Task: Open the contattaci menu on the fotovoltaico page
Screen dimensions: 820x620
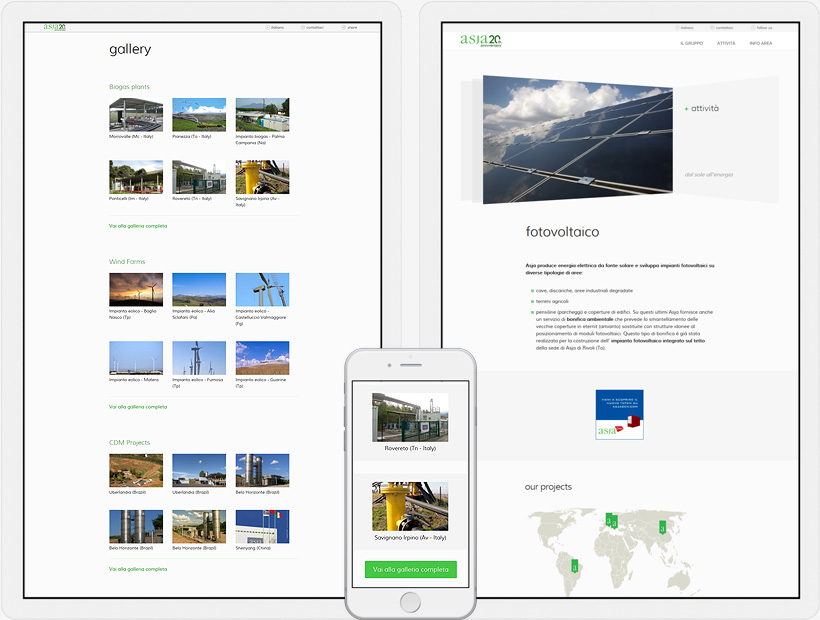Action: (725, 28)
